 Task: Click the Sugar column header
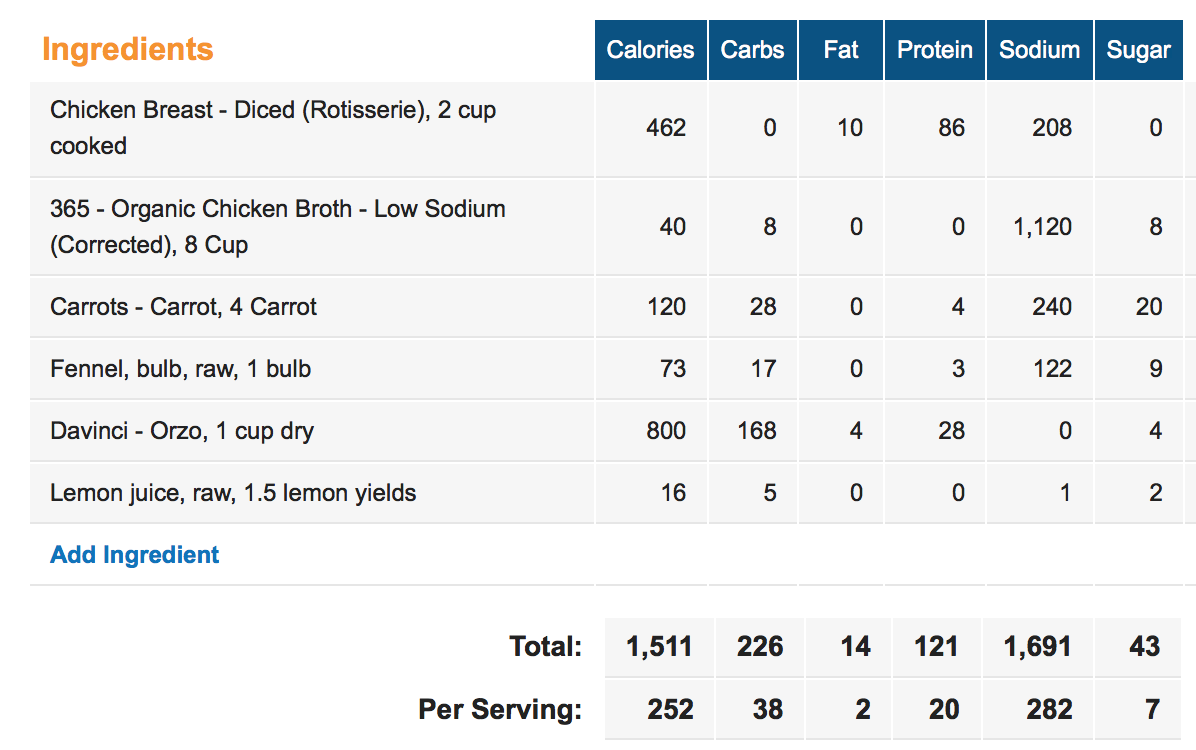1139,50
